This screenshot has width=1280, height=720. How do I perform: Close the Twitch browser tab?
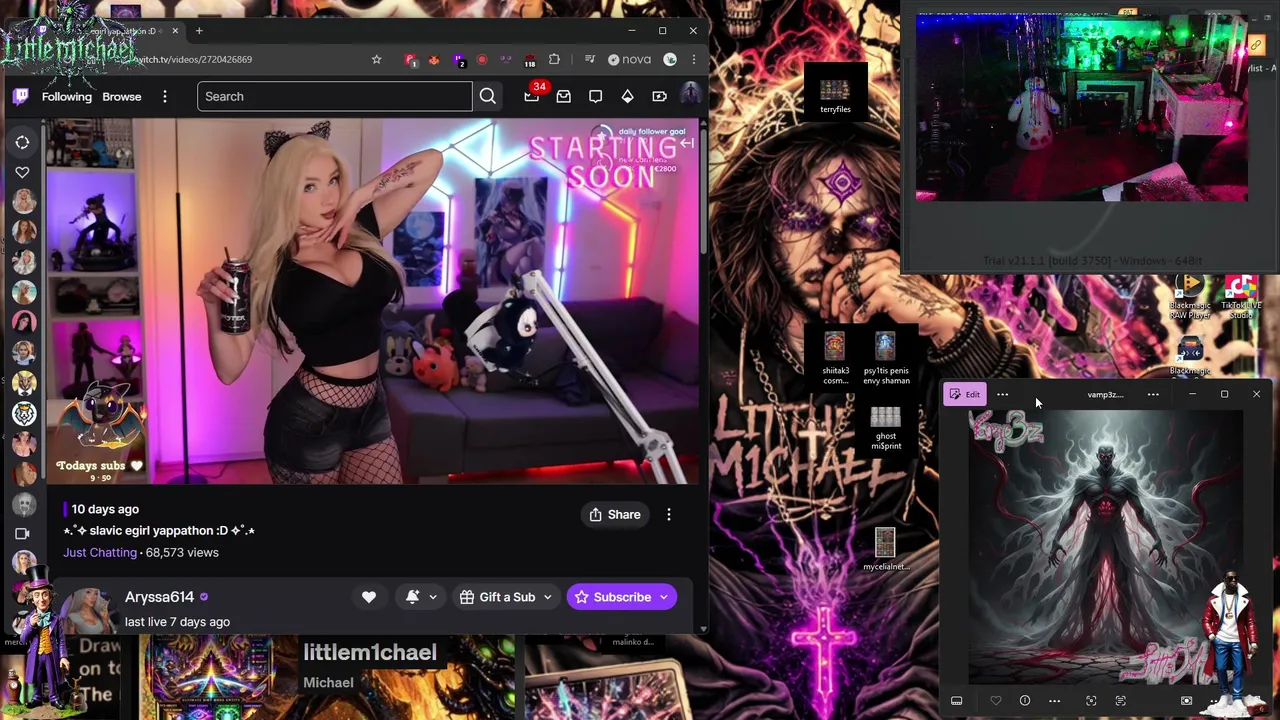(175, 31)
